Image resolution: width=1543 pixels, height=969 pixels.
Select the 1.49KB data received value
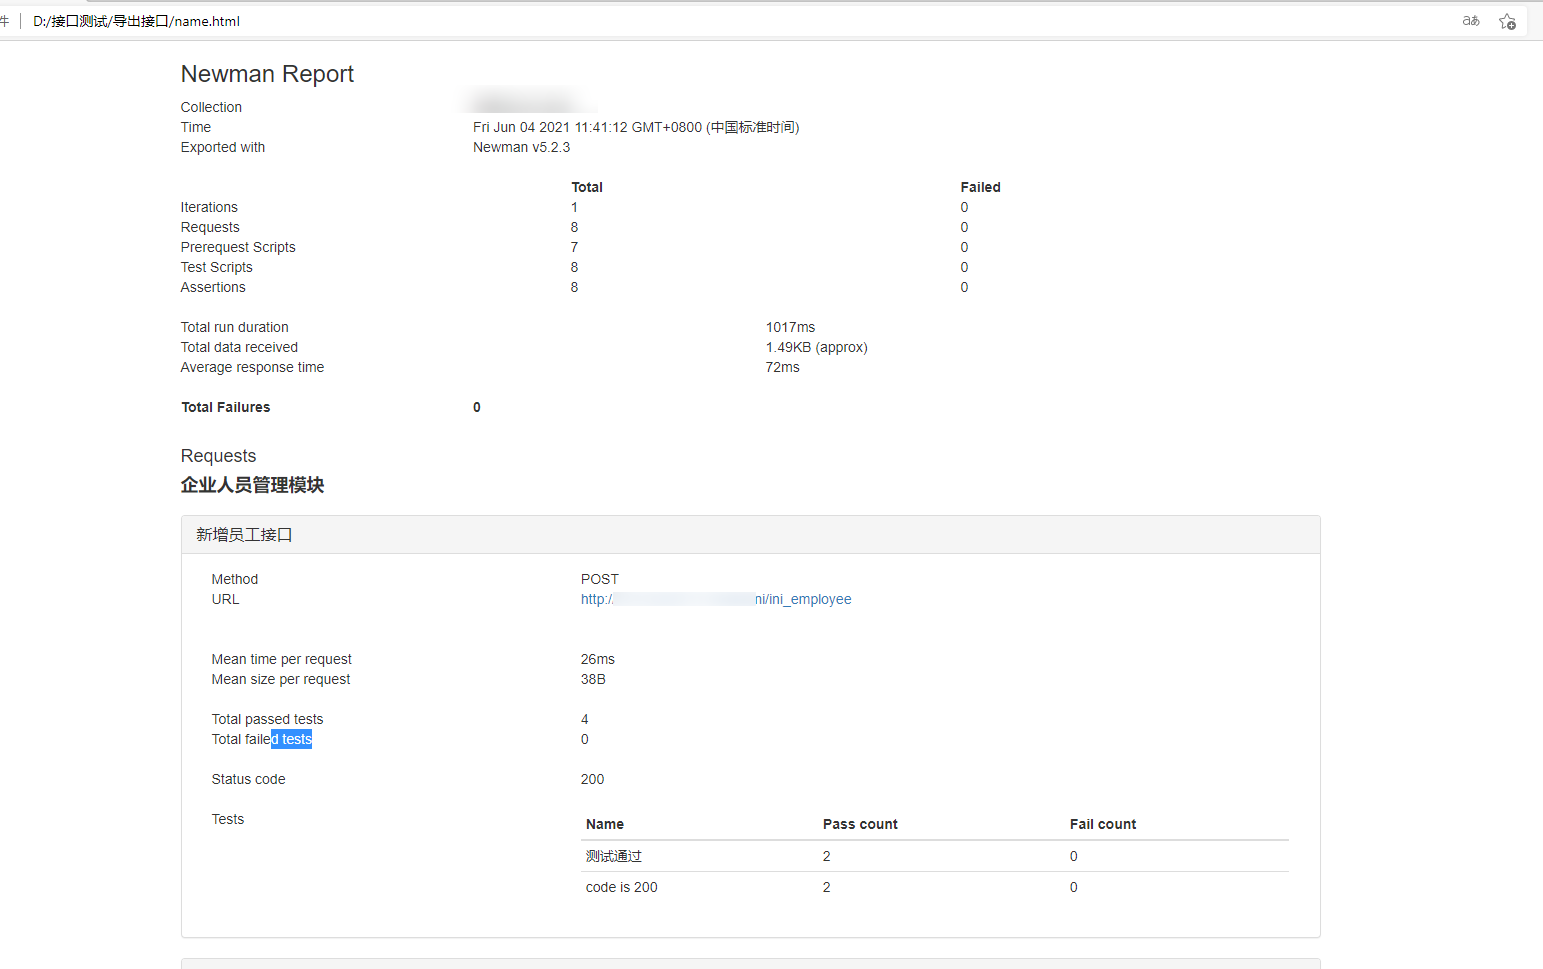tap(816, 347)
